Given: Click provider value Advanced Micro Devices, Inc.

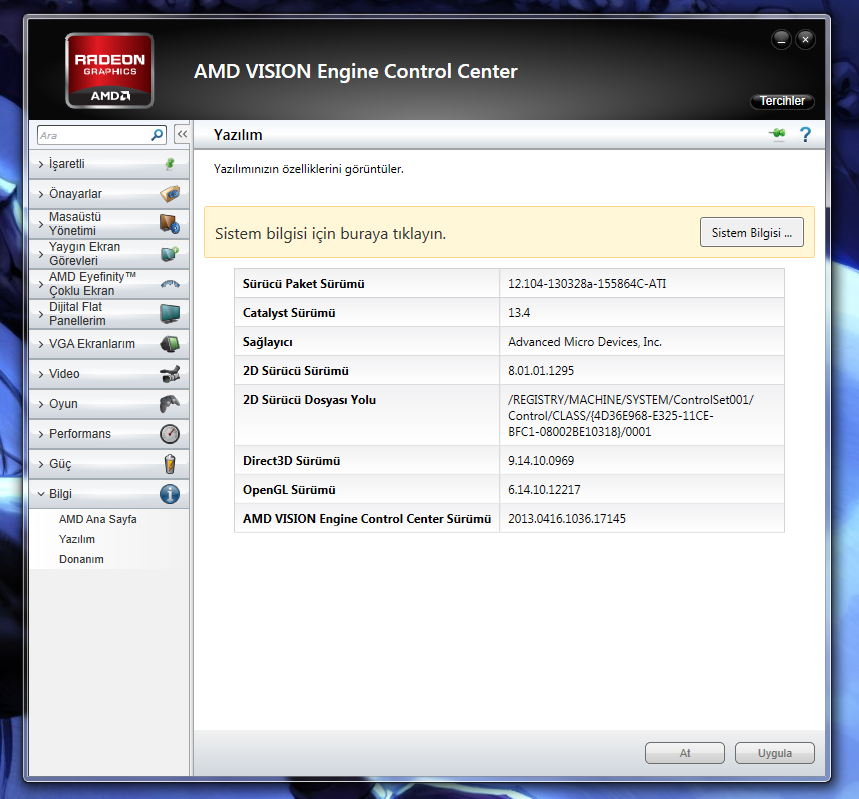Looking at the screenshot, I should pyautogui.click(x=585, y=342).
